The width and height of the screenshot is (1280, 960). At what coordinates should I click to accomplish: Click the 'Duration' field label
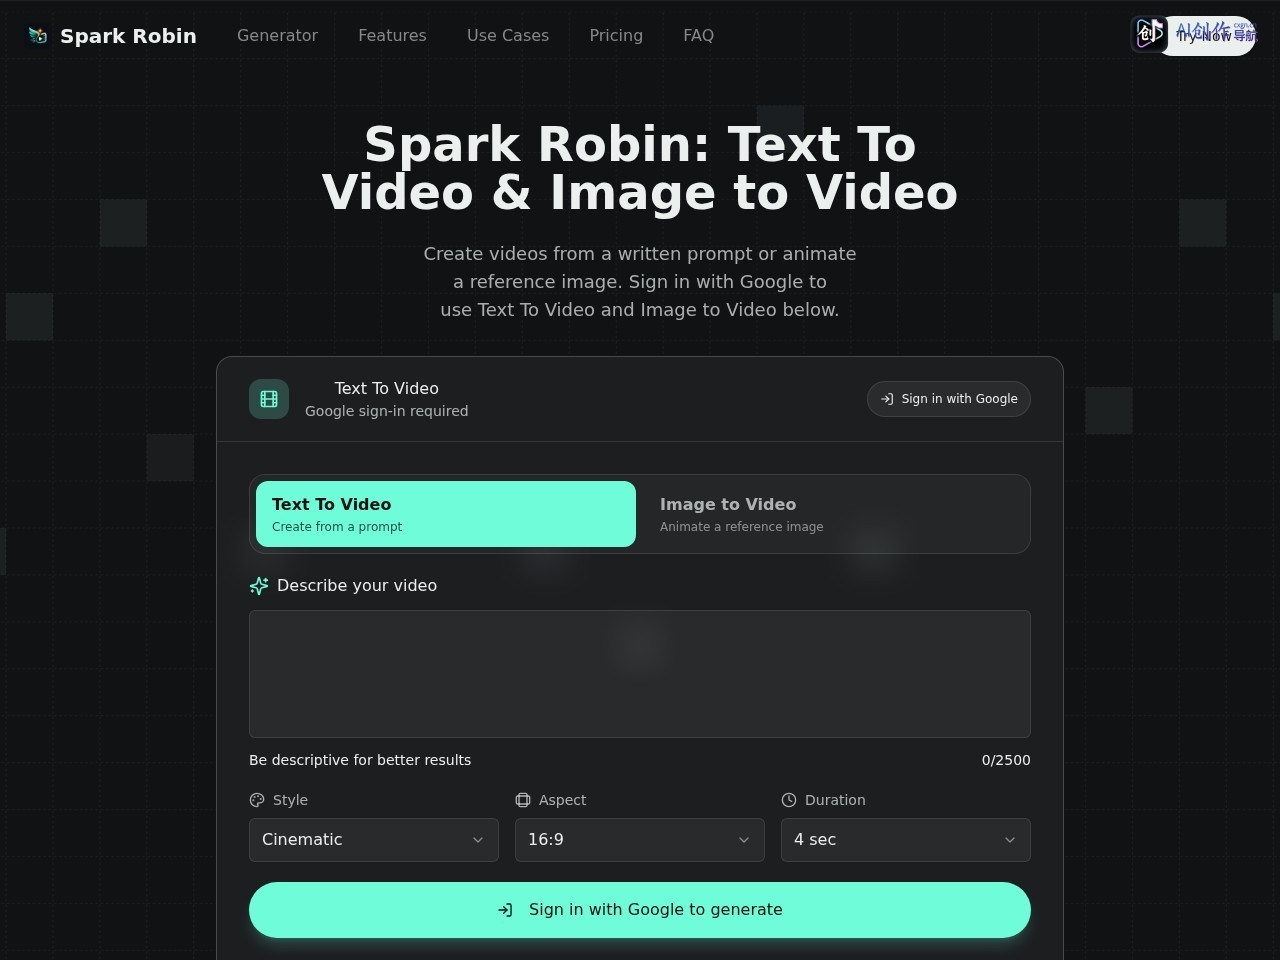[835, 800]
